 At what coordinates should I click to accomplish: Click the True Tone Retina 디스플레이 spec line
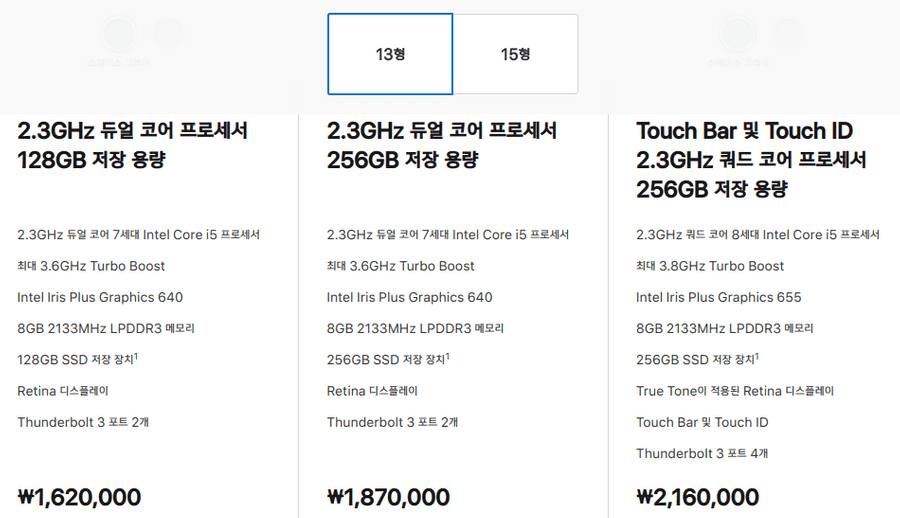pyautogui.click(x=734, y=391)
